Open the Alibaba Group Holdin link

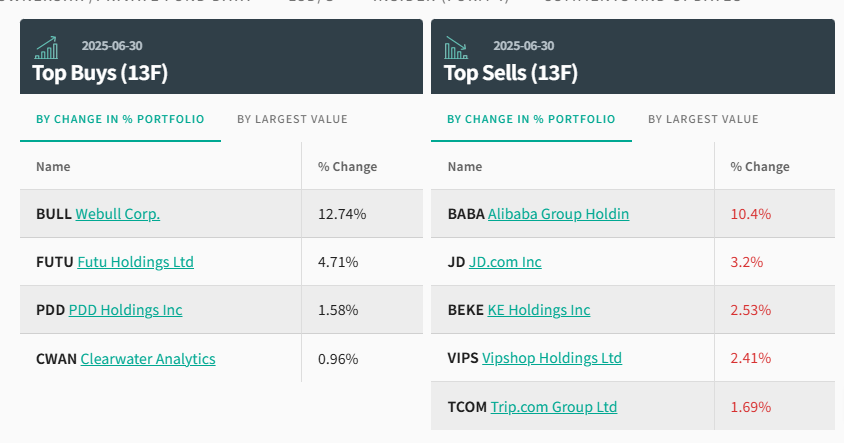[558, 214]
